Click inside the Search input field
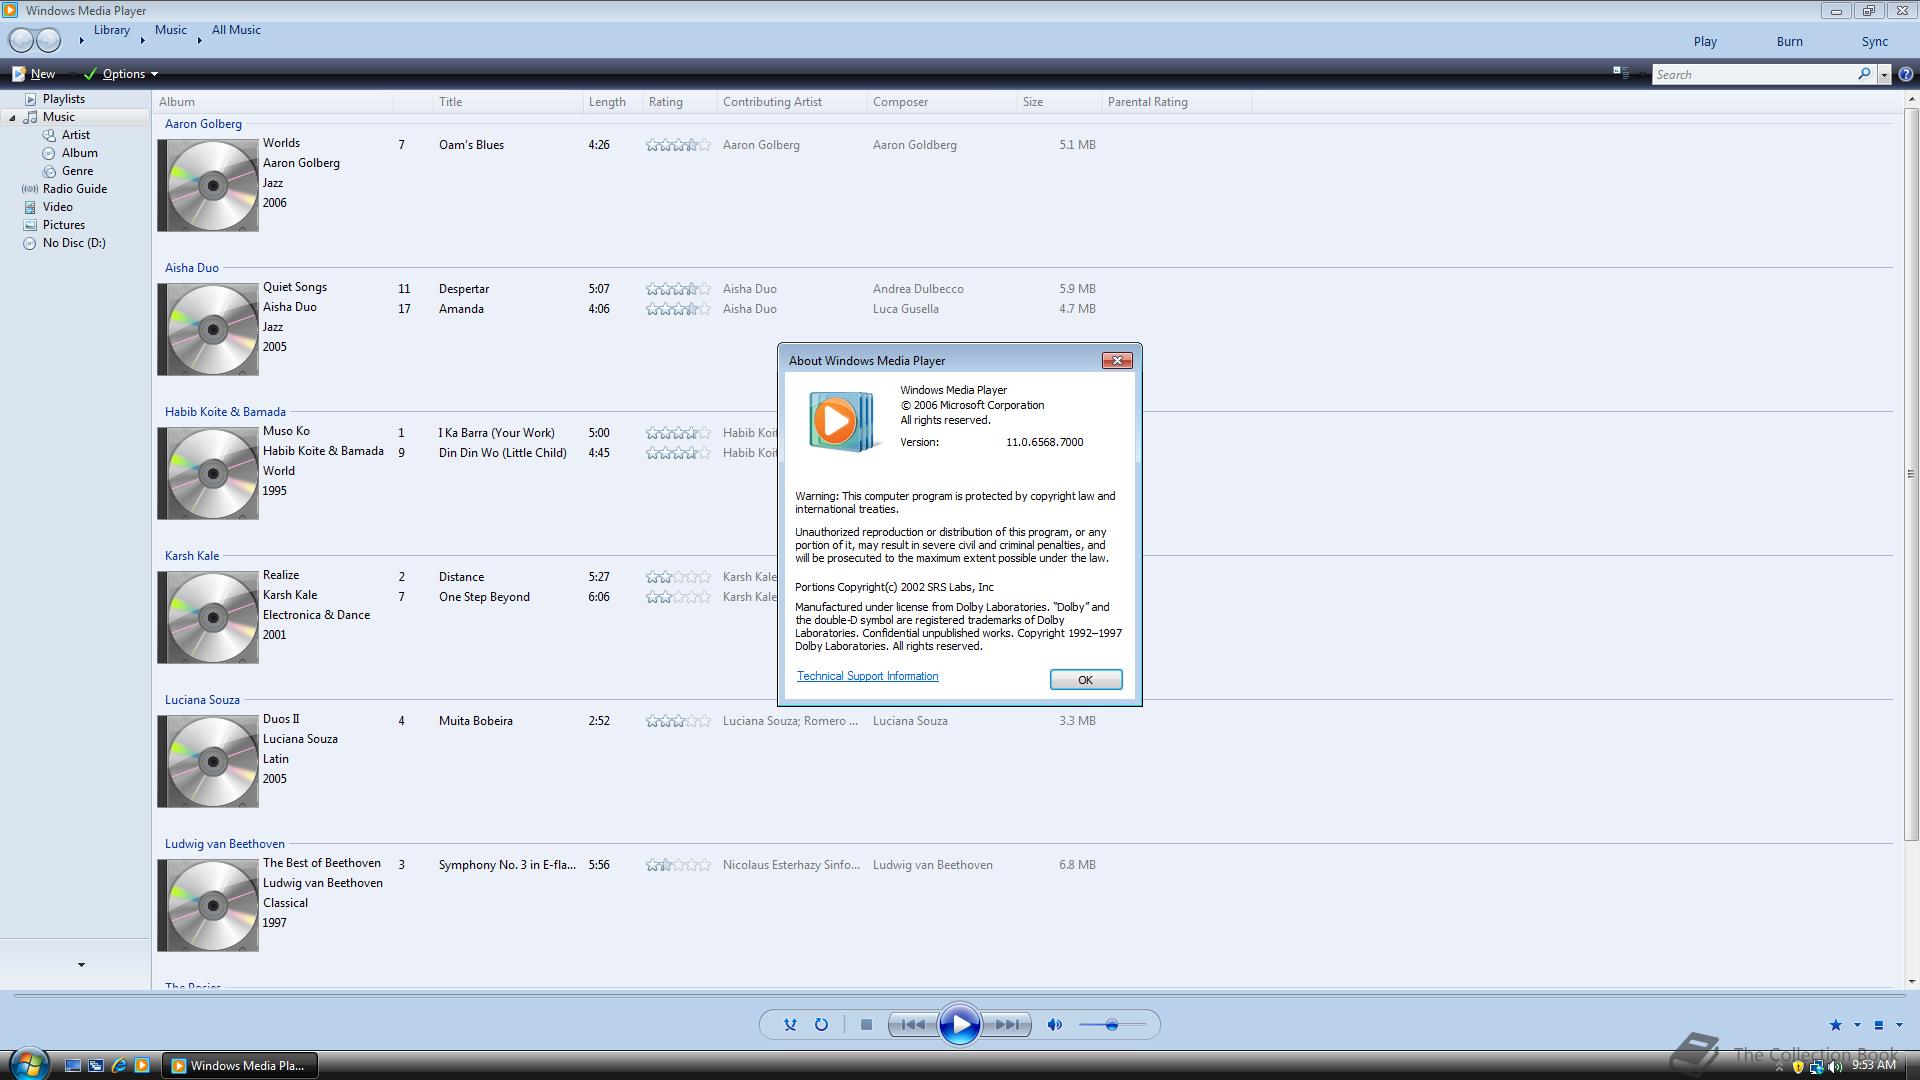This screenshot has width=1920, height=1080. (x=1753, y=74)
